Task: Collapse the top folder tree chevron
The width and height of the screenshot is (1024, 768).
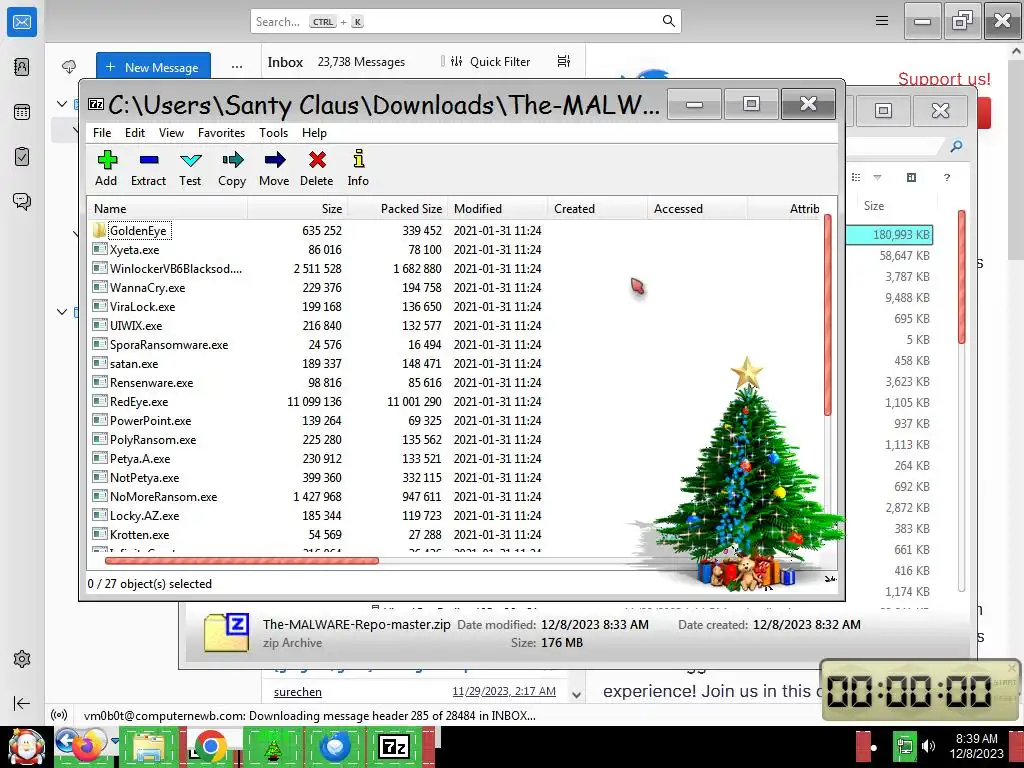Action: click(x=62, y=103)
